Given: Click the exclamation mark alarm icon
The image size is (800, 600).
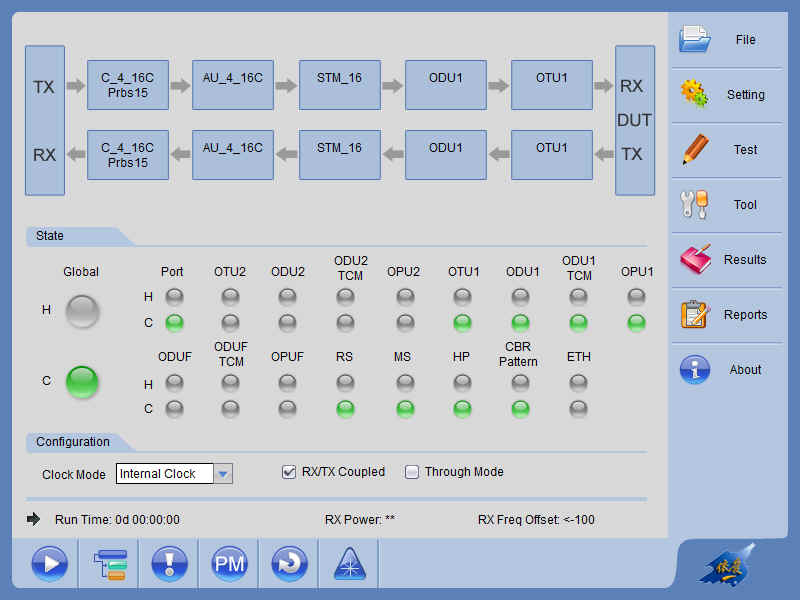Looking at the screenshot, I should click(x=169, y=565).
